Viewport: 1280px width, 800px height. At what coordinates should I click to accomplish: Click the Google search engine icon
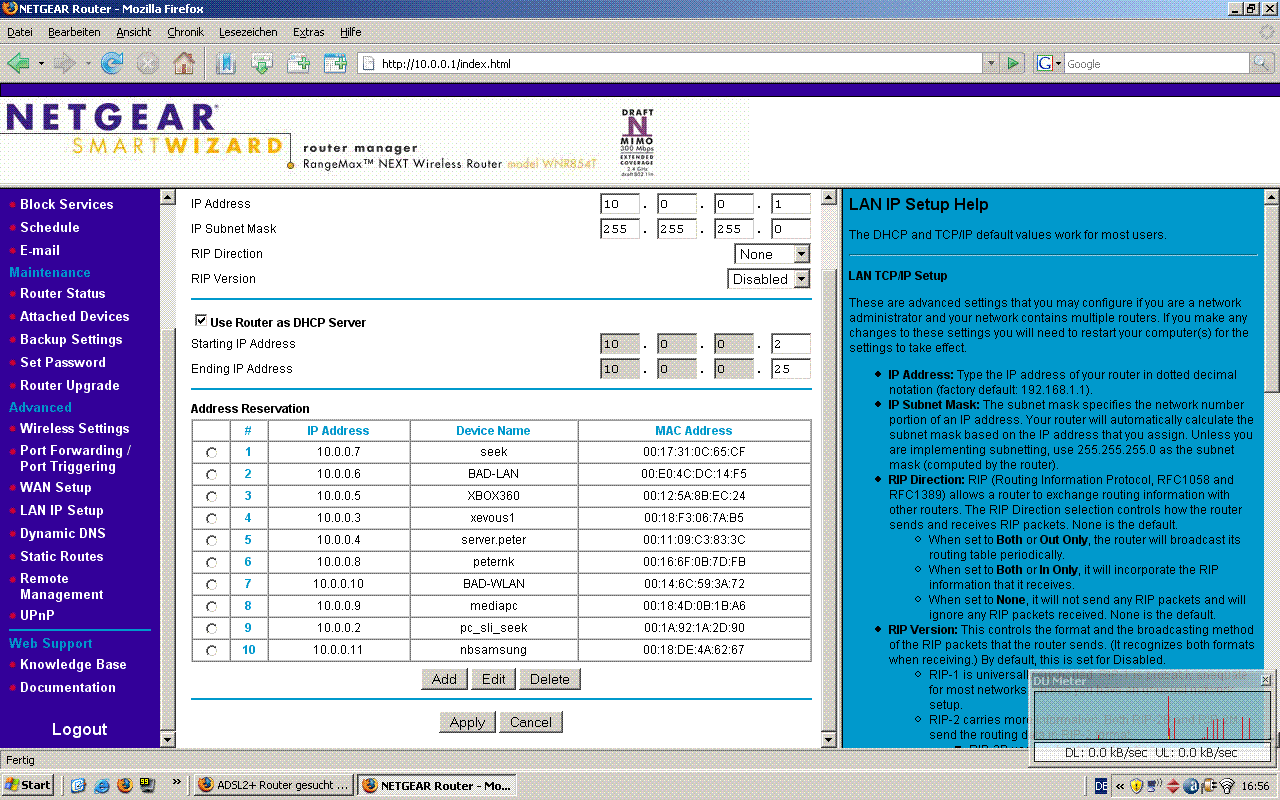click(1045, 63)
